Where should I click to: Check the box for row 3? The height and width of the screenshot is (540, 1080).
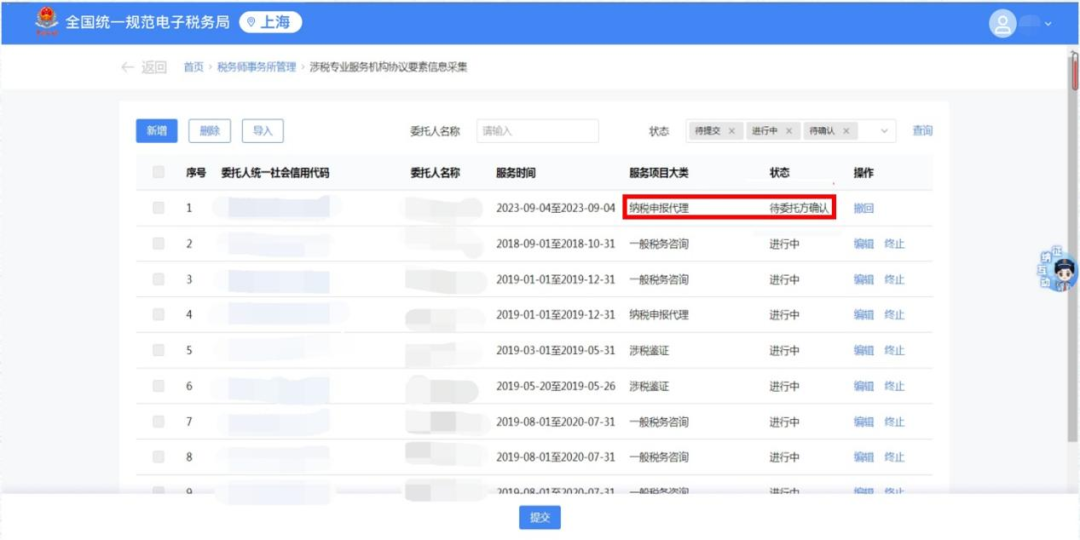158,279
